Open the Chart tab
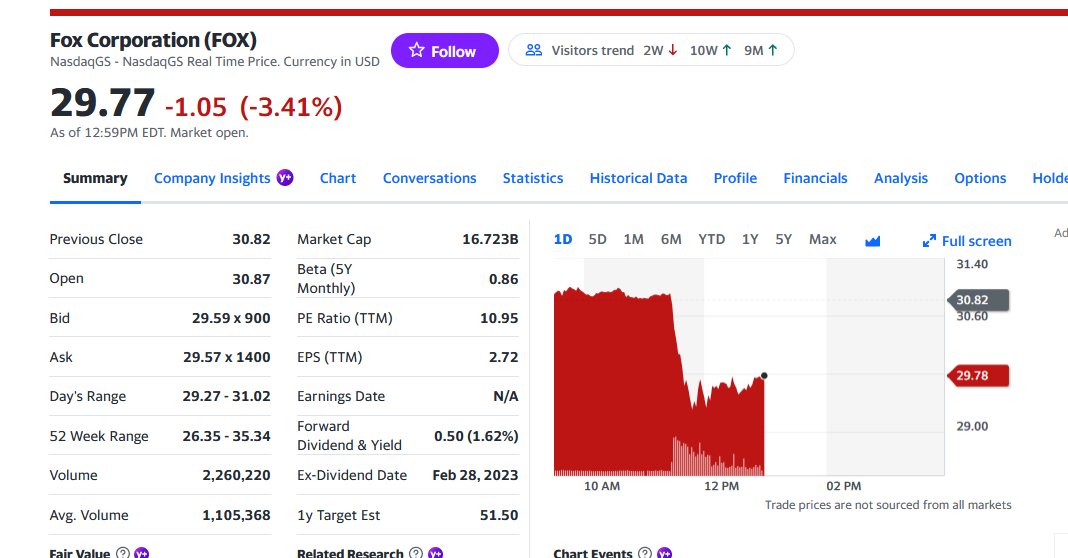The height and width of the screenshot is (558, 1068). tap(338, 179)
